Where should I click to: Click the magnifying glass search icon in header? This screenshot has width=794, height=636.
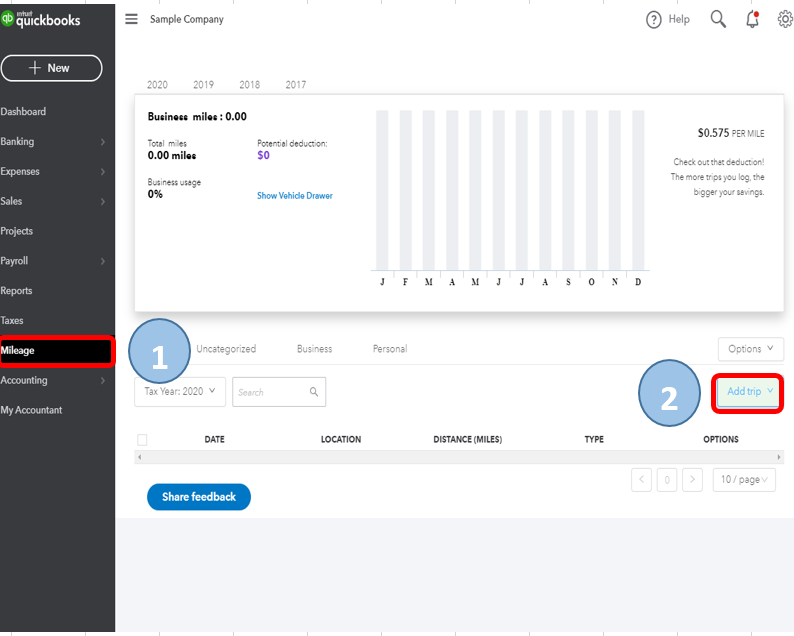(718, 19)
